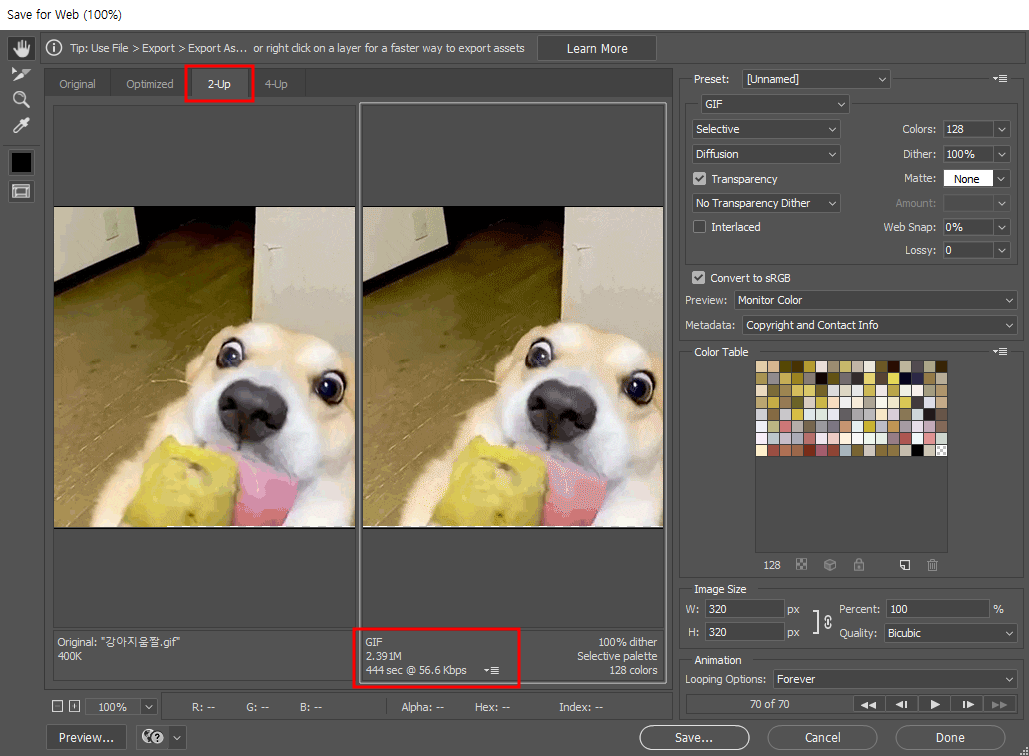The image size is (1029, 756).
Task: Open the Preset dropdown
Action: coord(816,79)
